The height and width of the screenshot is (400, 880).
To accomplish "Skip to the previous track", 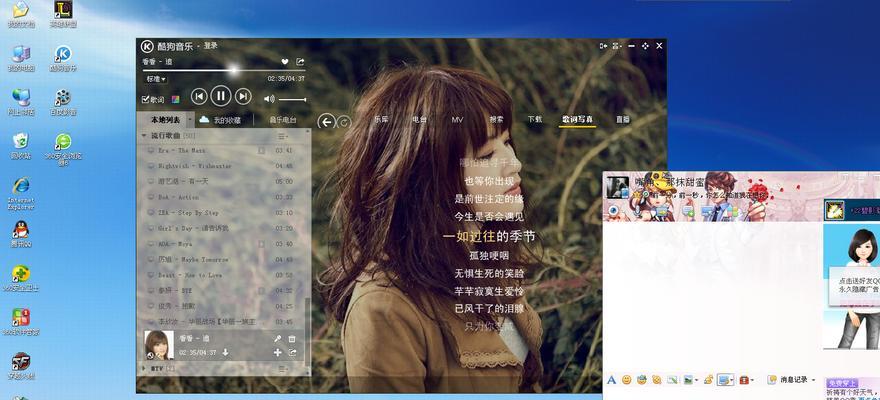I will 199,96.
